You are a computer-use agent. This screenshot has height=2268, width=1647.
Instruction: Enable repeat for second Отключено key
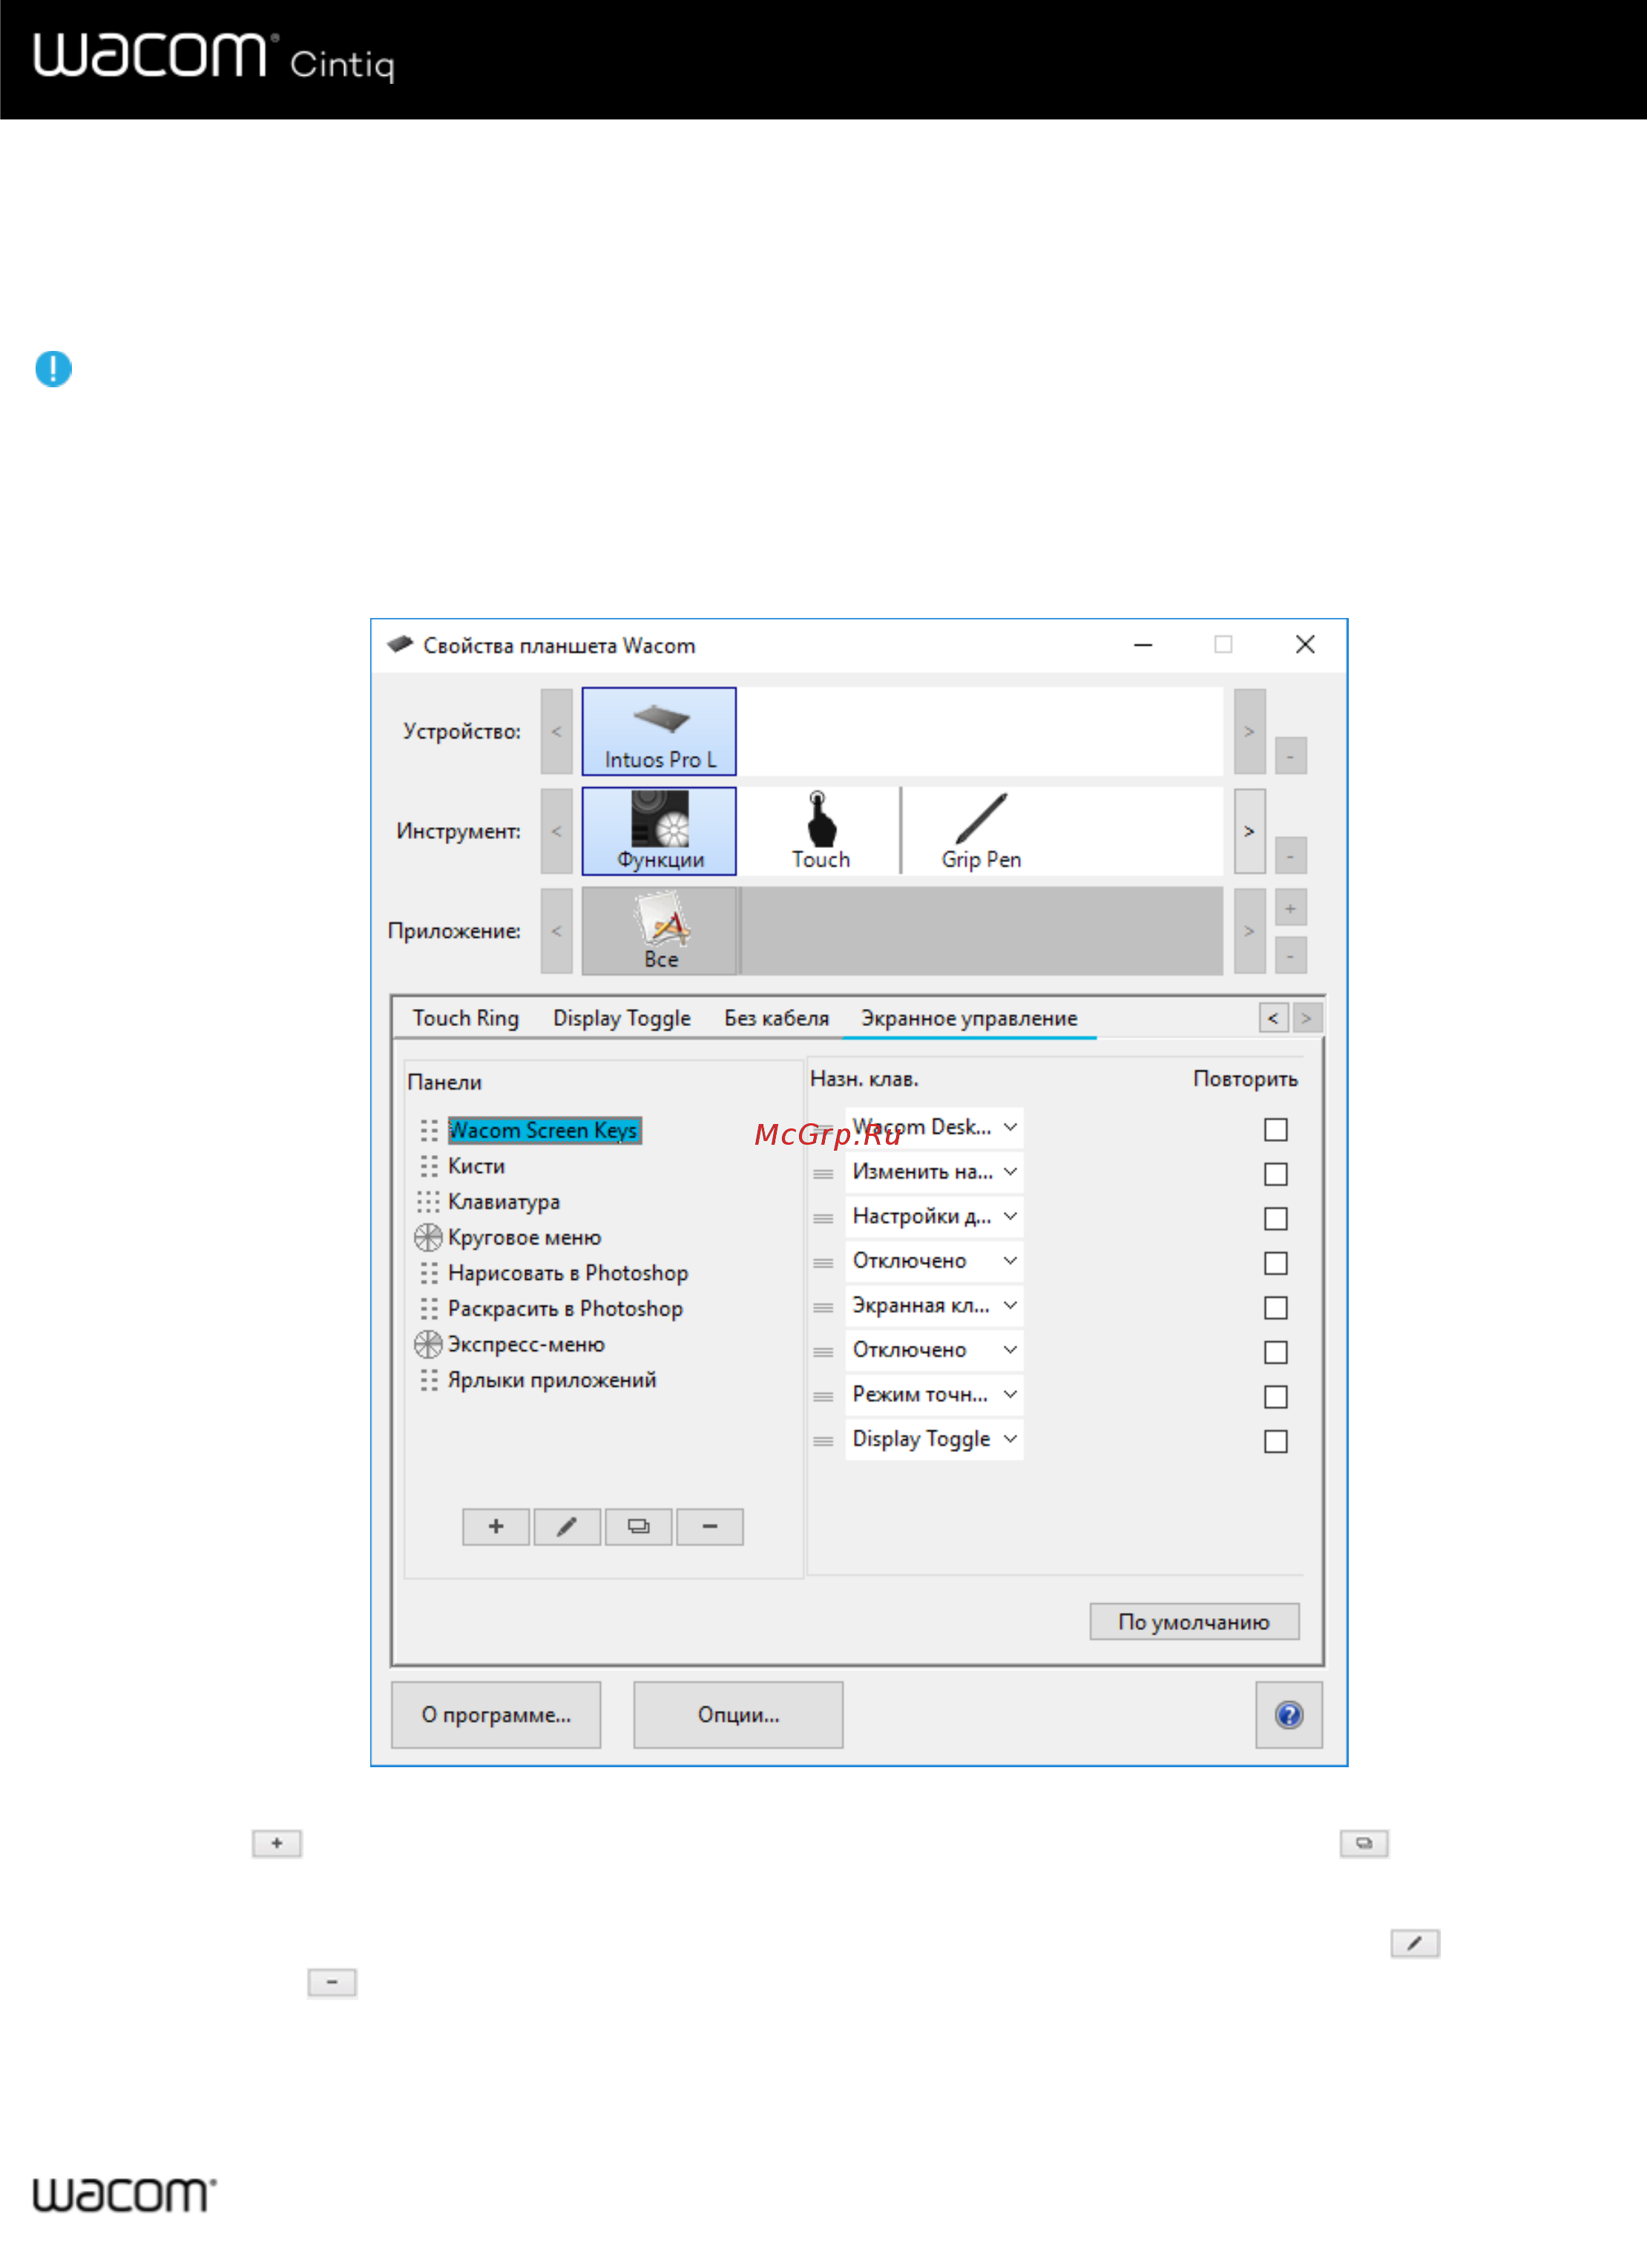[x=1275, y=1352]
